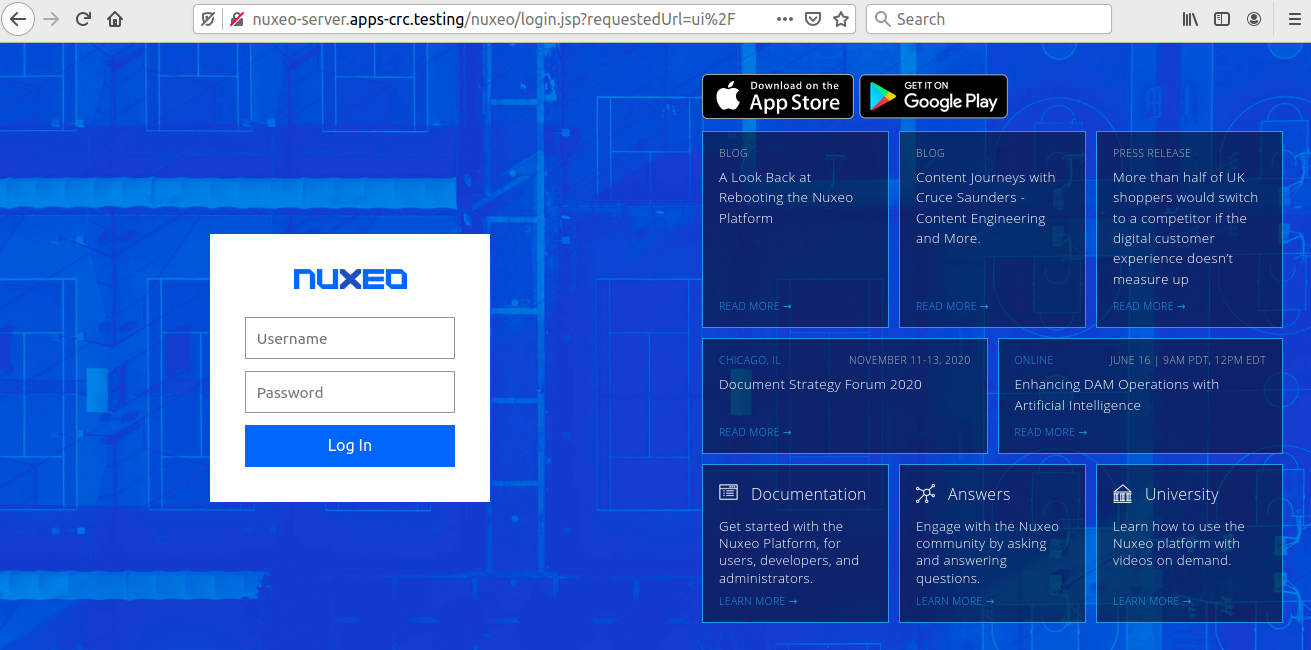Learn more under Documentation
The height and width of the screenshot is (650, 1311).
point(758,601)
